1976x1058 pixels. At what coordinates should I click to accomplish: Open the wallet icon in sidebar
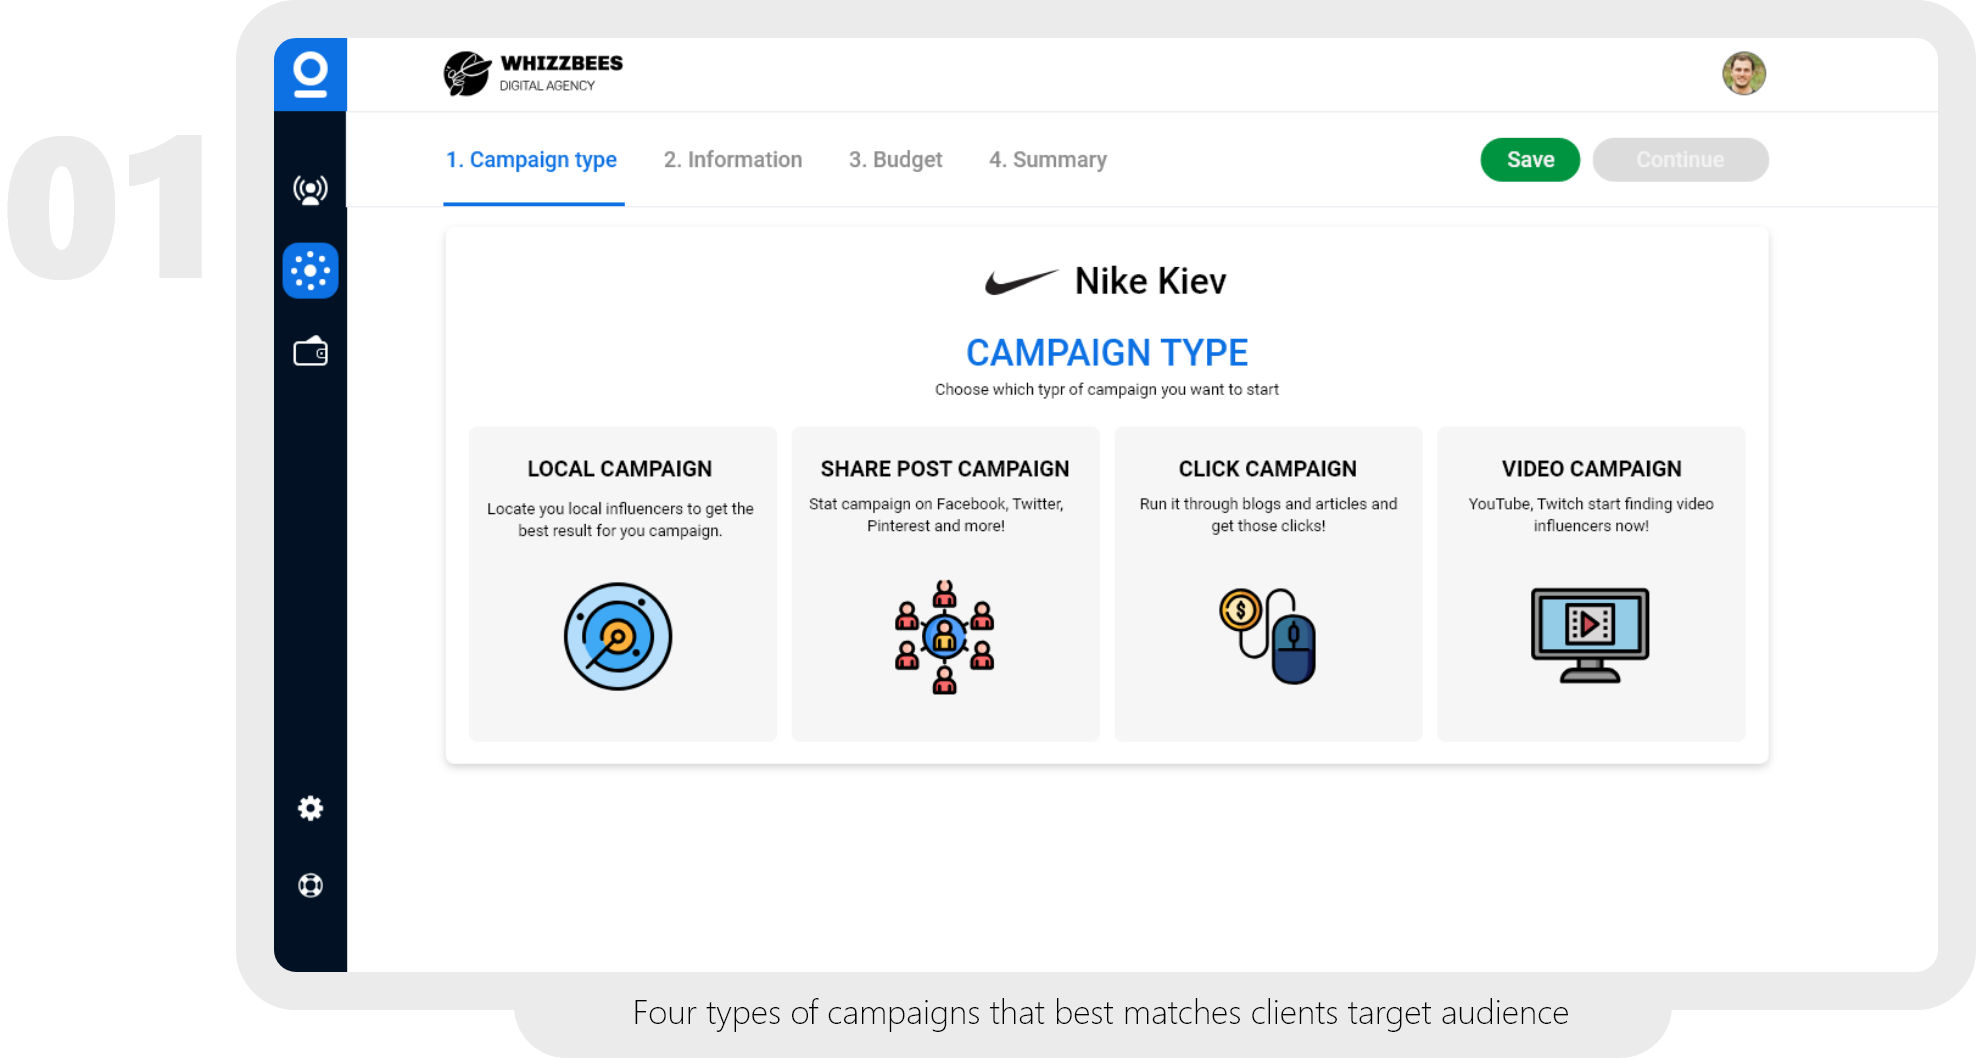(x=310, y=352)
